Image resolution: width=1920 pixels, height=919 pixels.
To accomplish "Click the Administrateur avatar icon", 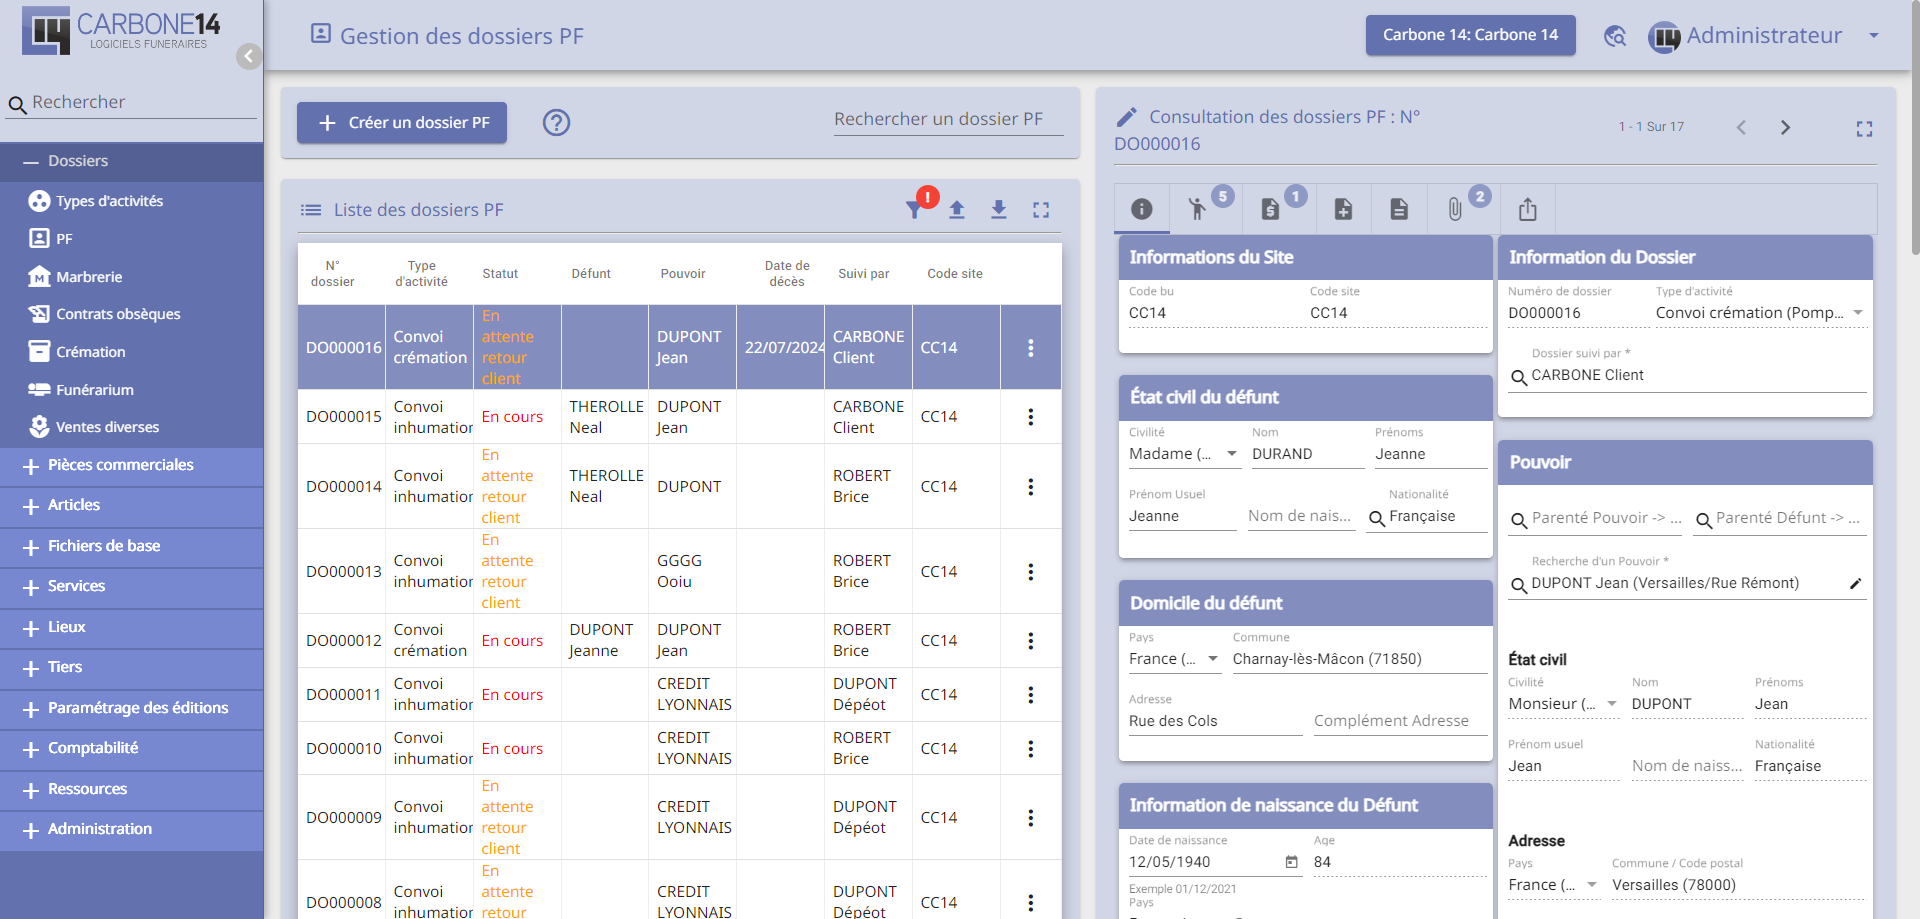I will click(x=1664, y=37).
